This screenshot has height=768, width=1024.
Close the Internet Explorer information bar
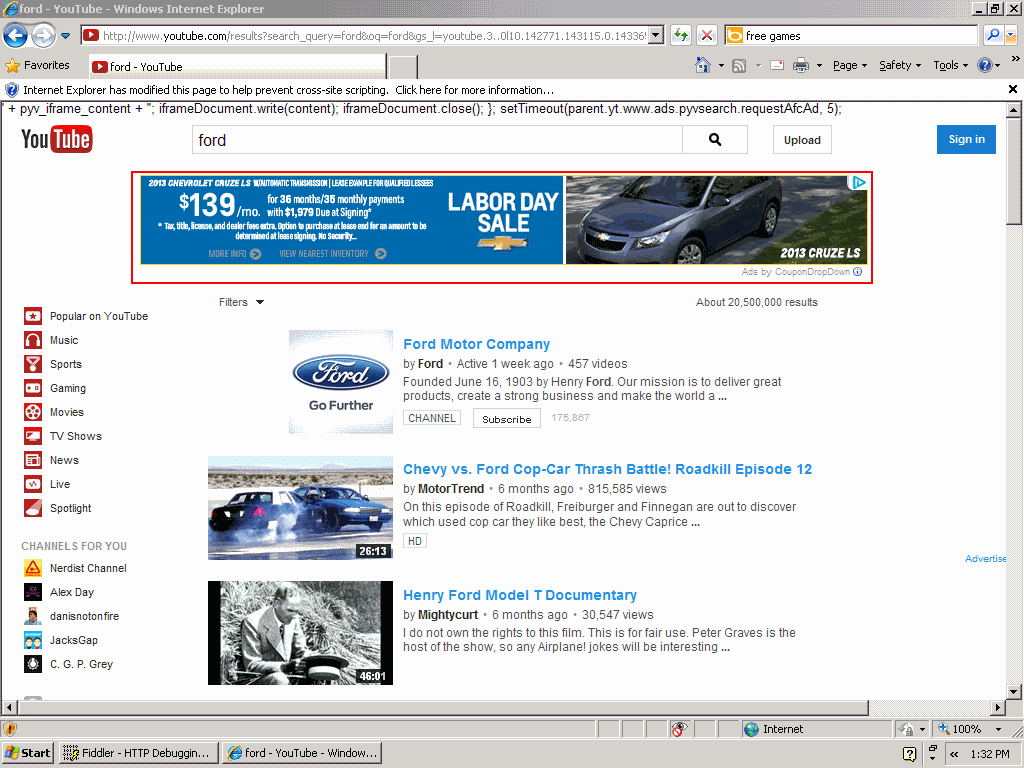coord(1012,89)
